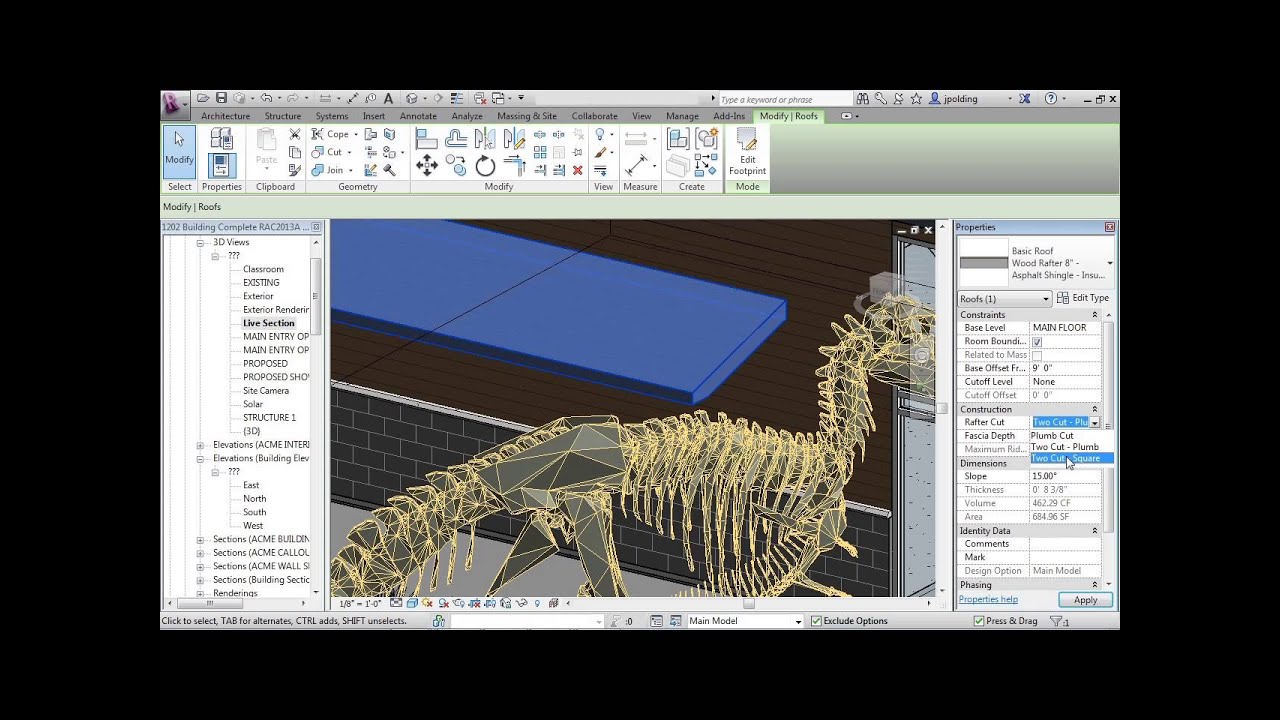Click the paint brush icon in View panel

[x=600, y=152]
